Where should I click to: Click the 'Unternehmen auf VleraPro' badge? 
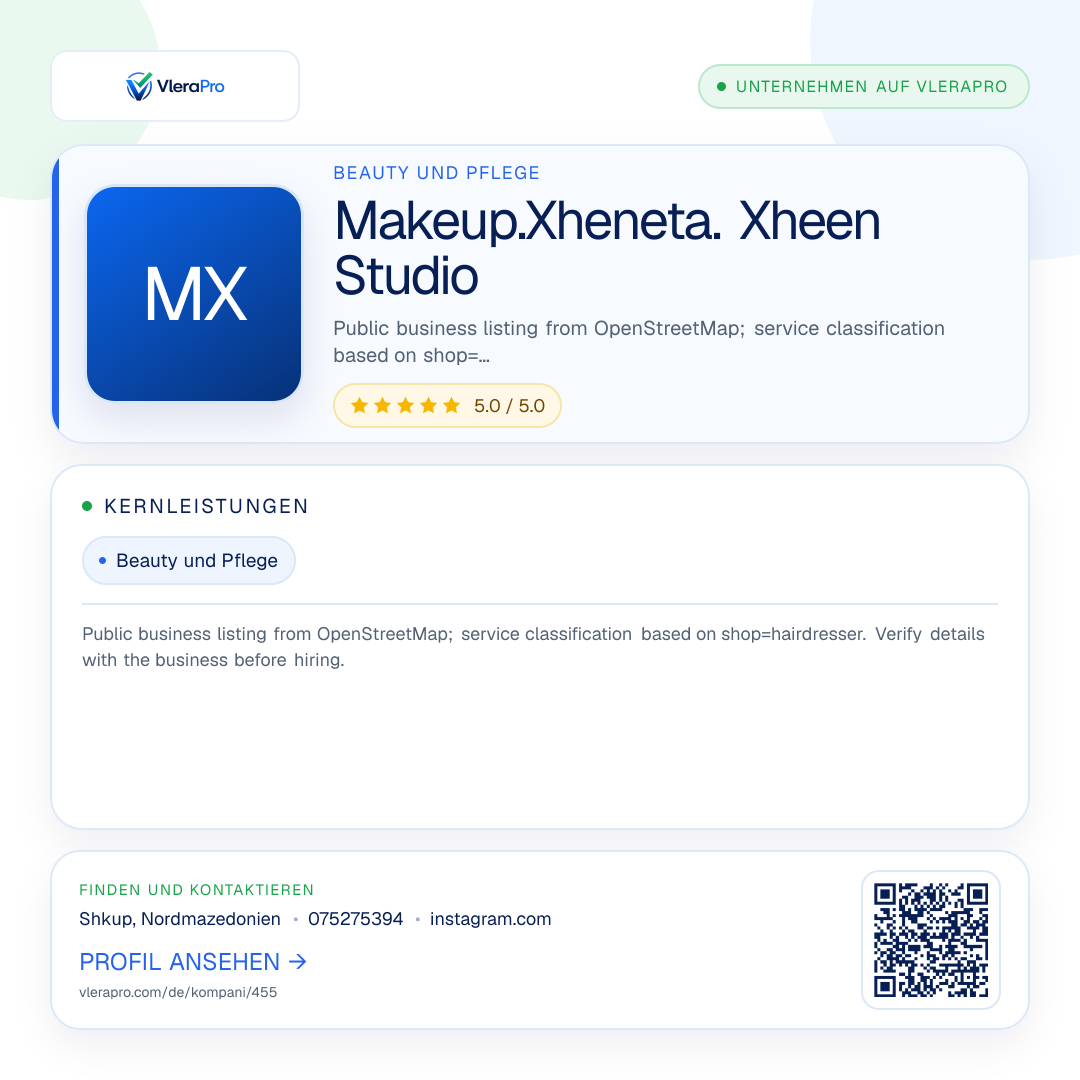point(863,87)
